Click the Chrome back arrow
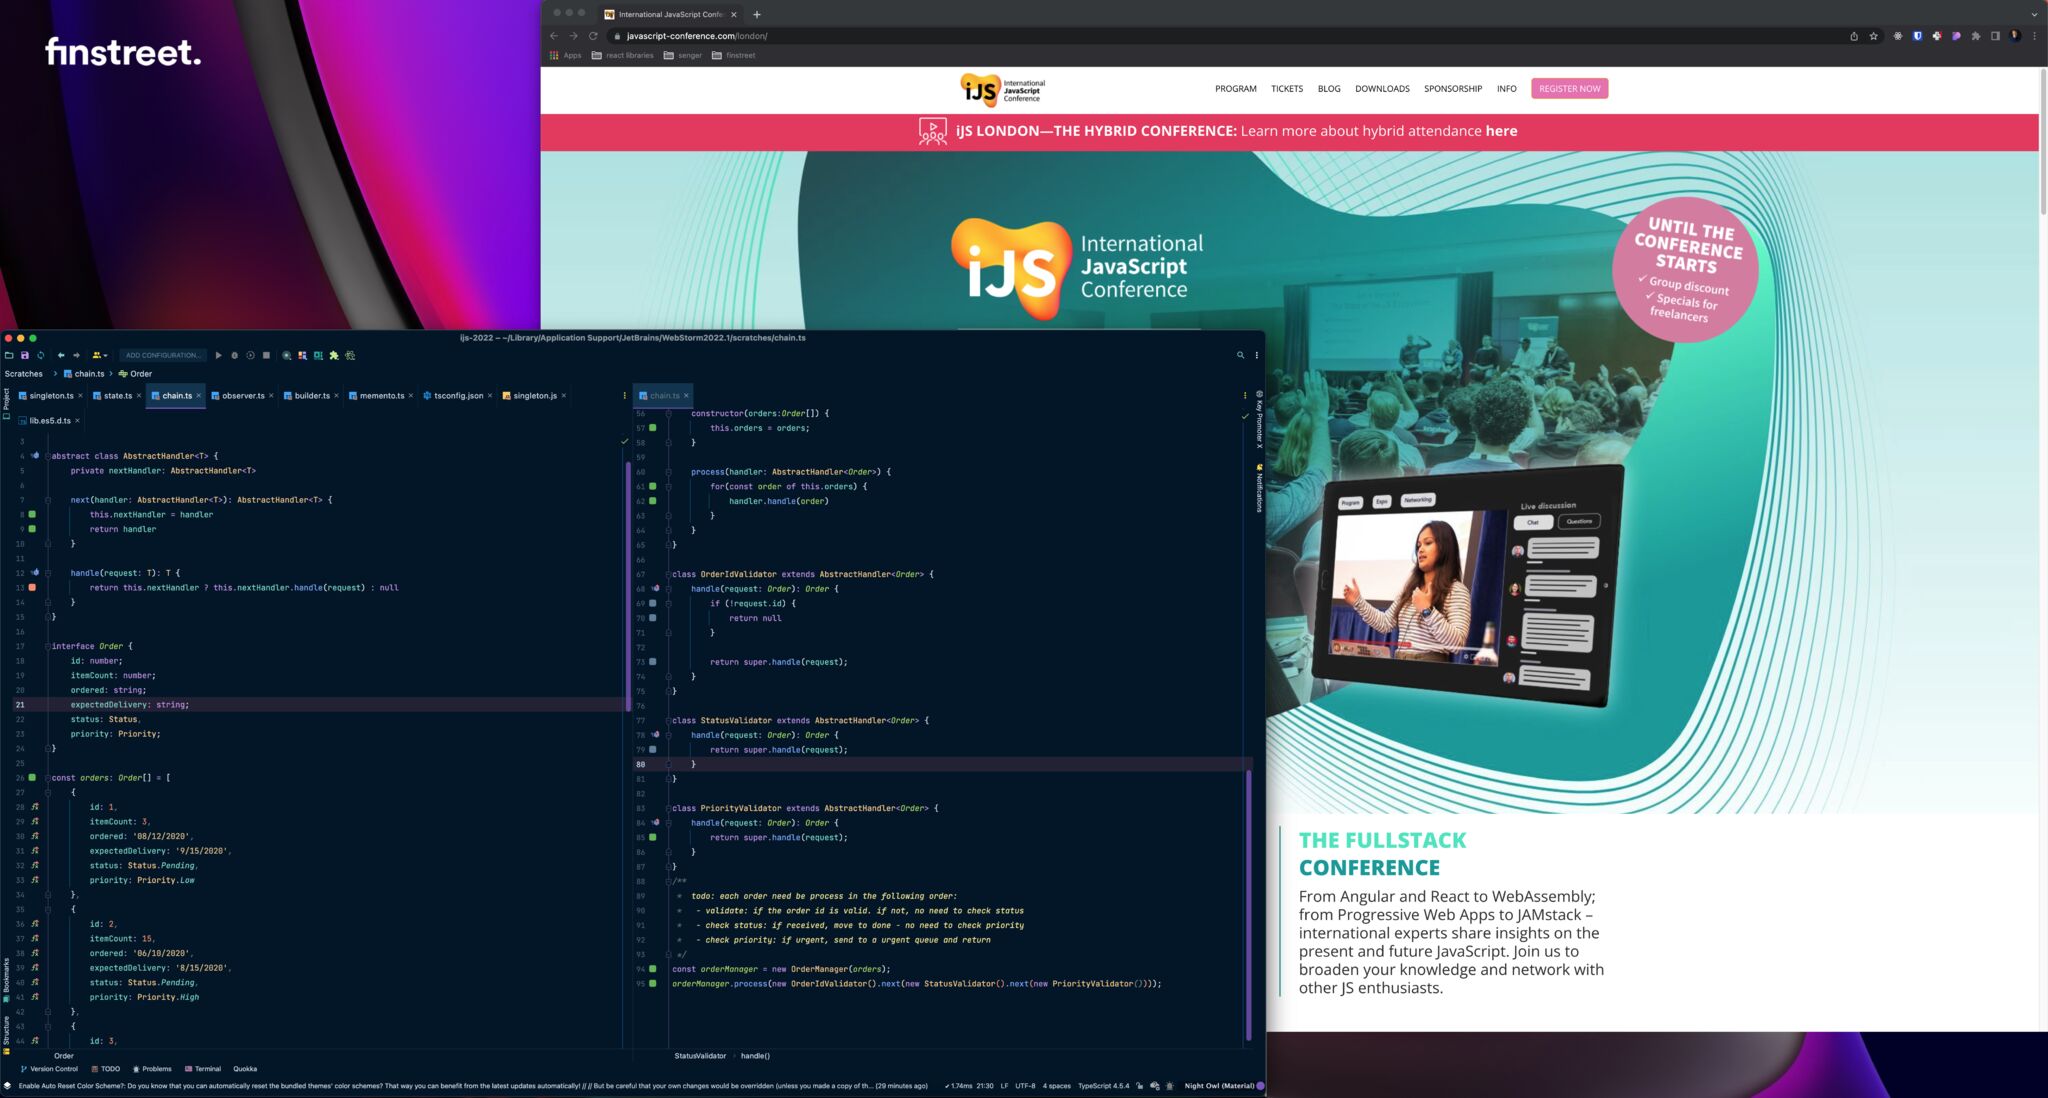The height and width of the screenshot is (1098, 2048). coord(554,36)
